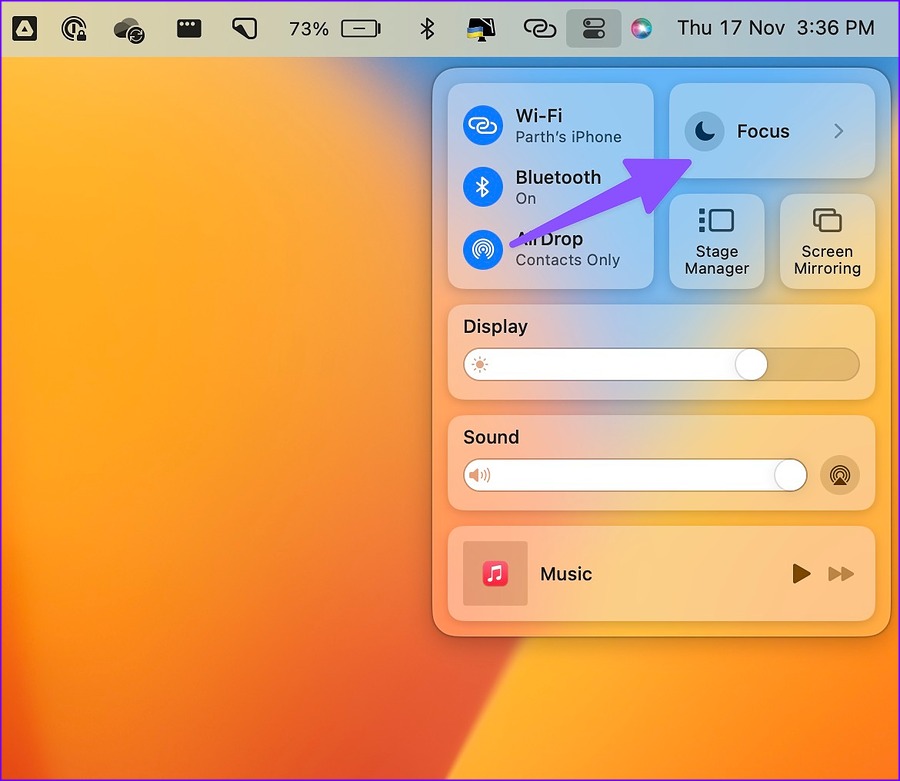Click the Bluetooth On status text
Image resolution: width=900 pixels, height=781 pixels.
tap(526, 199)
